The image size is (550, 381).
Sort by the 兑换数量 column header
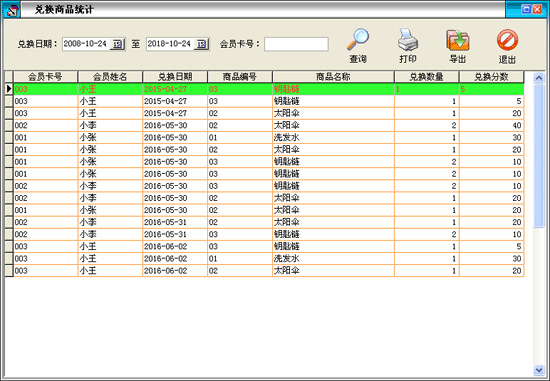click(427, 76)
